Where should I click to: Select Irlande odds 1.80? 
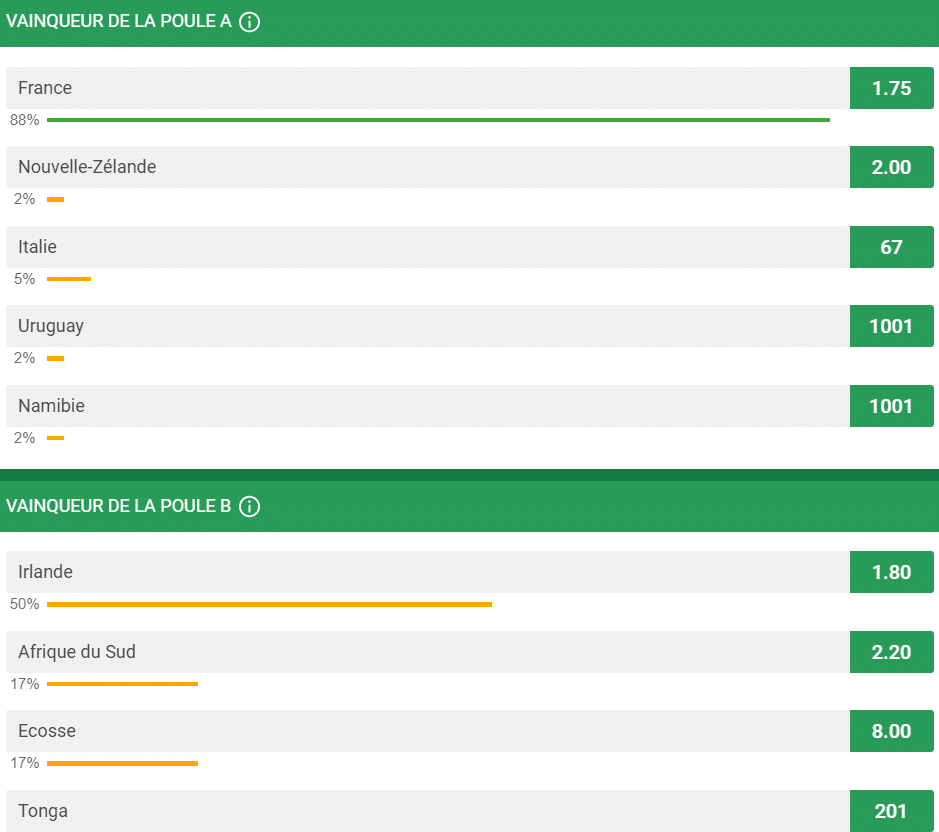[891, 572]
